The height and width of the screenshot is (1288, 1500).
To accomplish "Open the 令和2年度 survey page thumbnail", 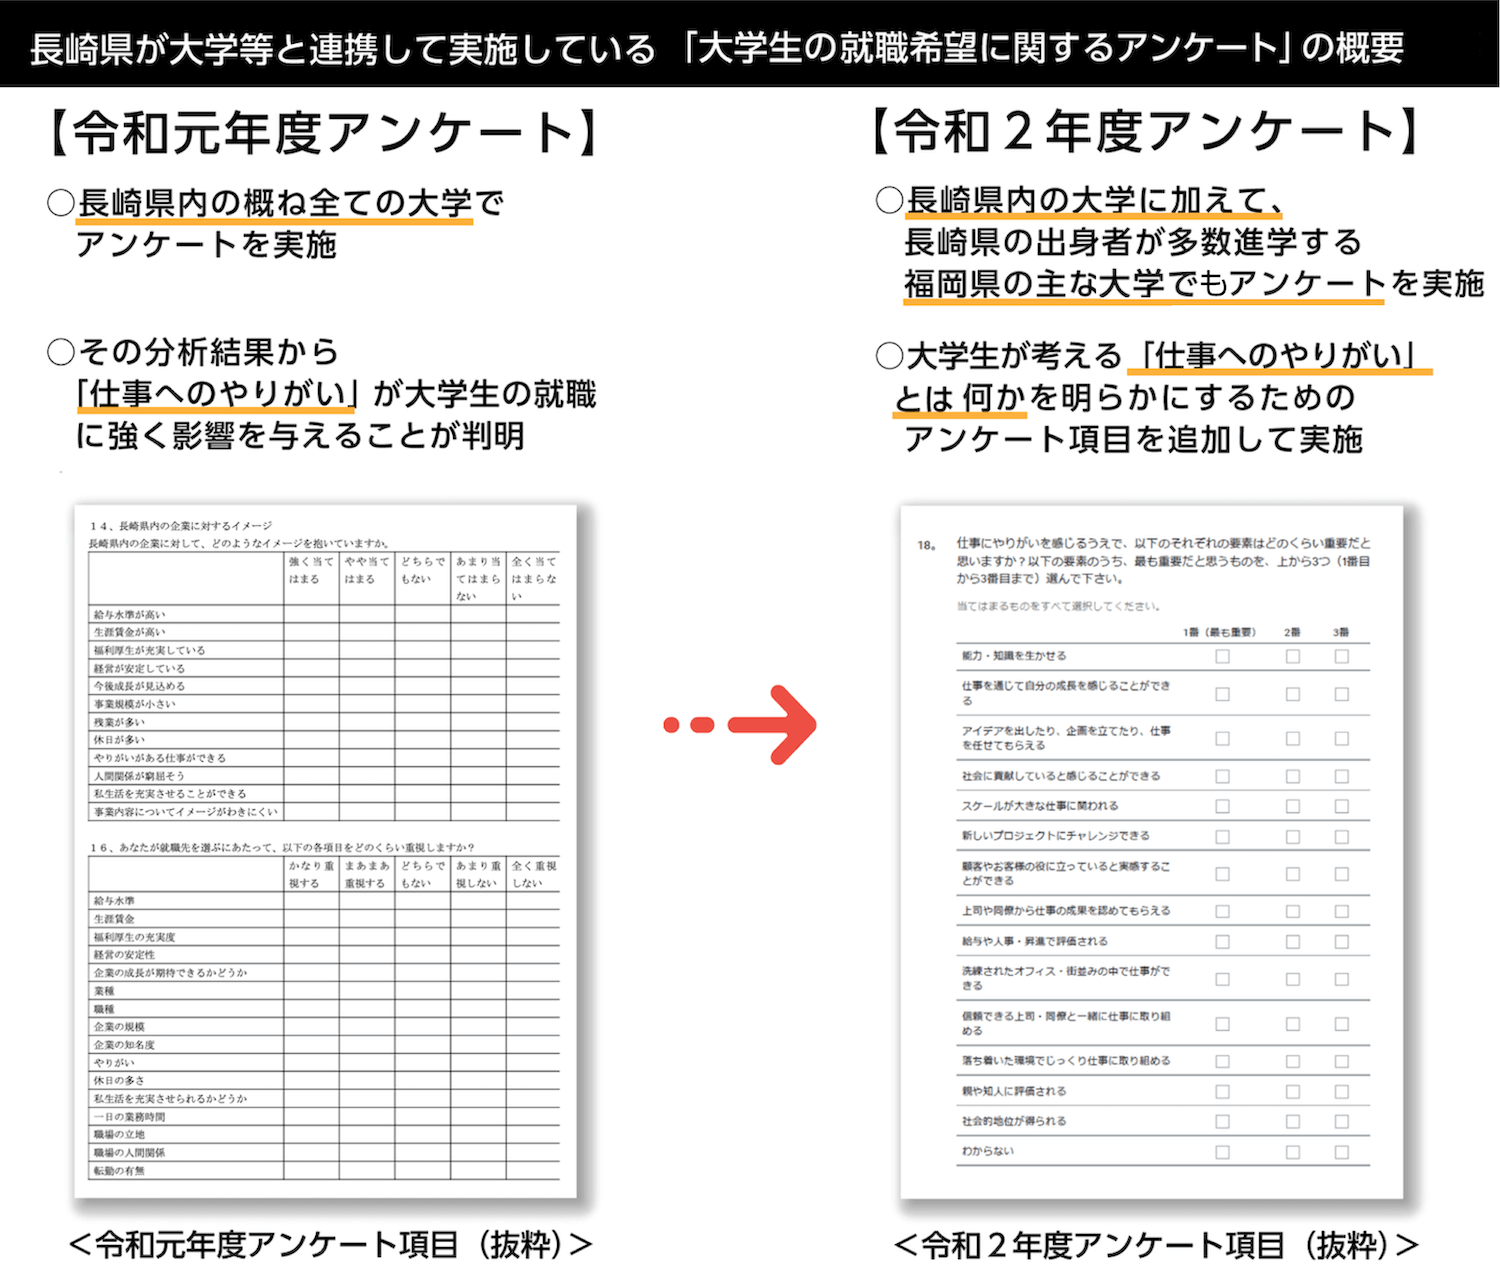I will tap(1152, 851).
